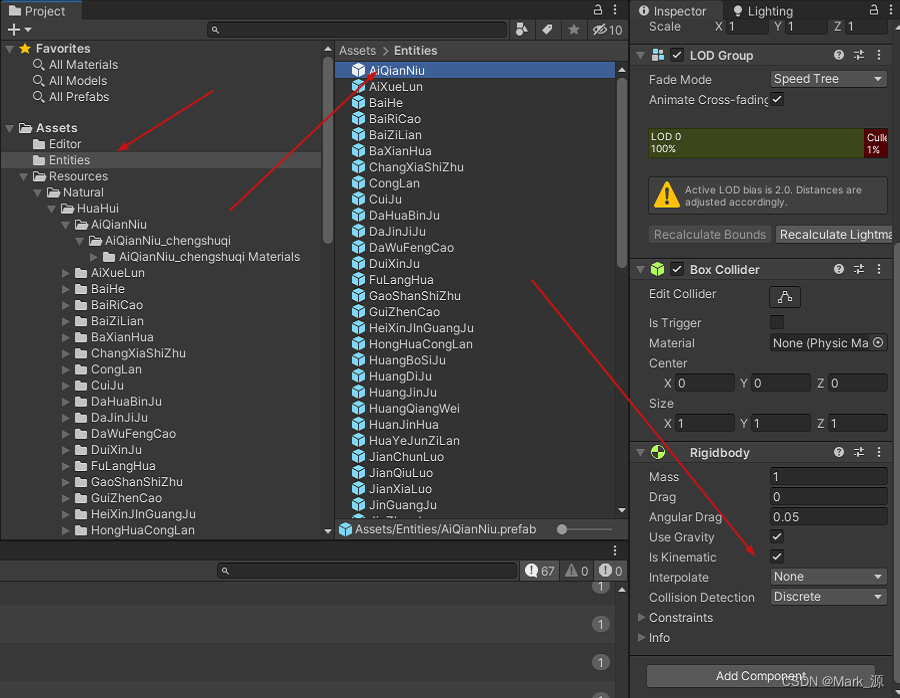Collapse the HuaHui folder in tree
Viewport: 900px width, 698px height.
[x=52, y=208]
